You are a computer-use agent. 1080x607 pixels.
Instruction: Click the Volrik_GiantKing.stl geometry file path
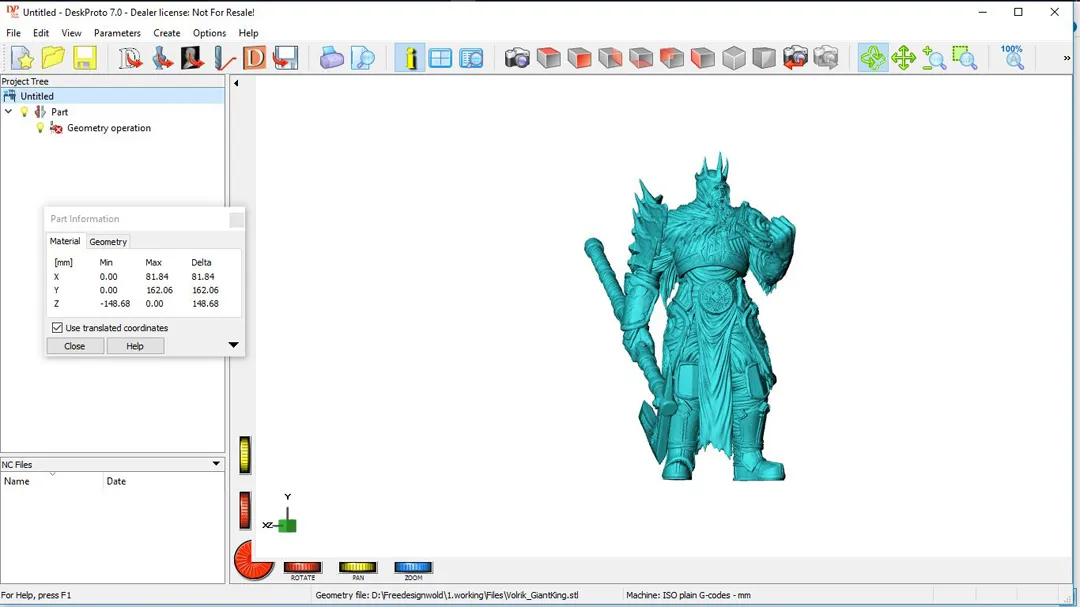[447, 595]
